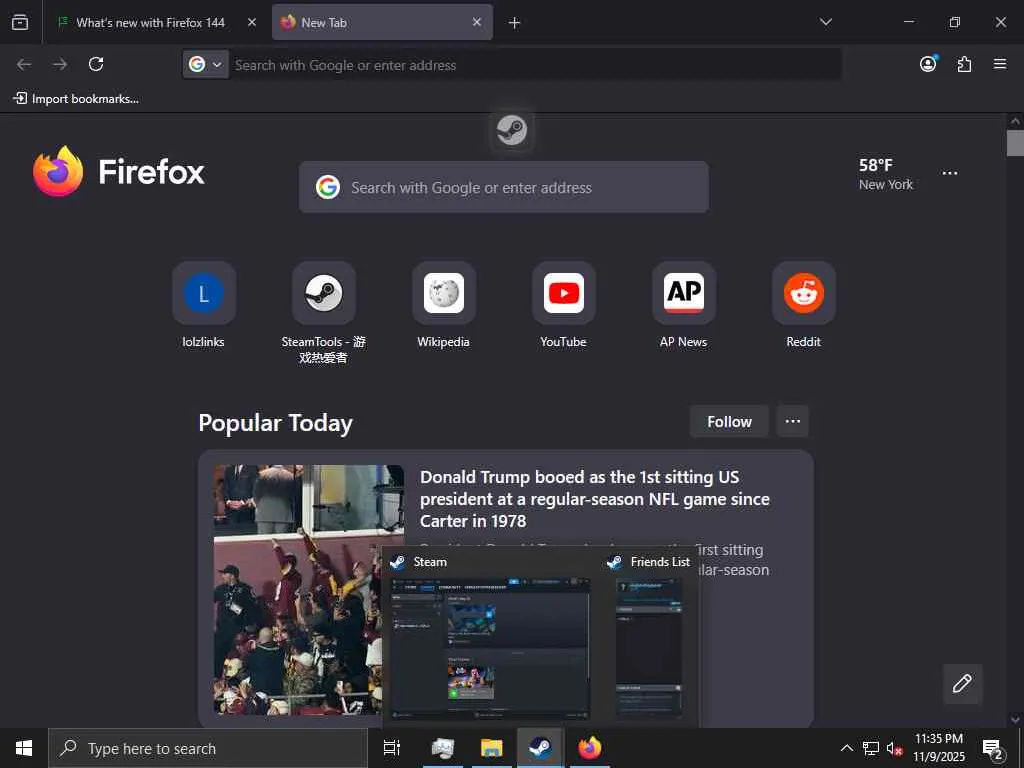Close the New Tab tab
The image size is (1024, 768).
pos(477,22)
